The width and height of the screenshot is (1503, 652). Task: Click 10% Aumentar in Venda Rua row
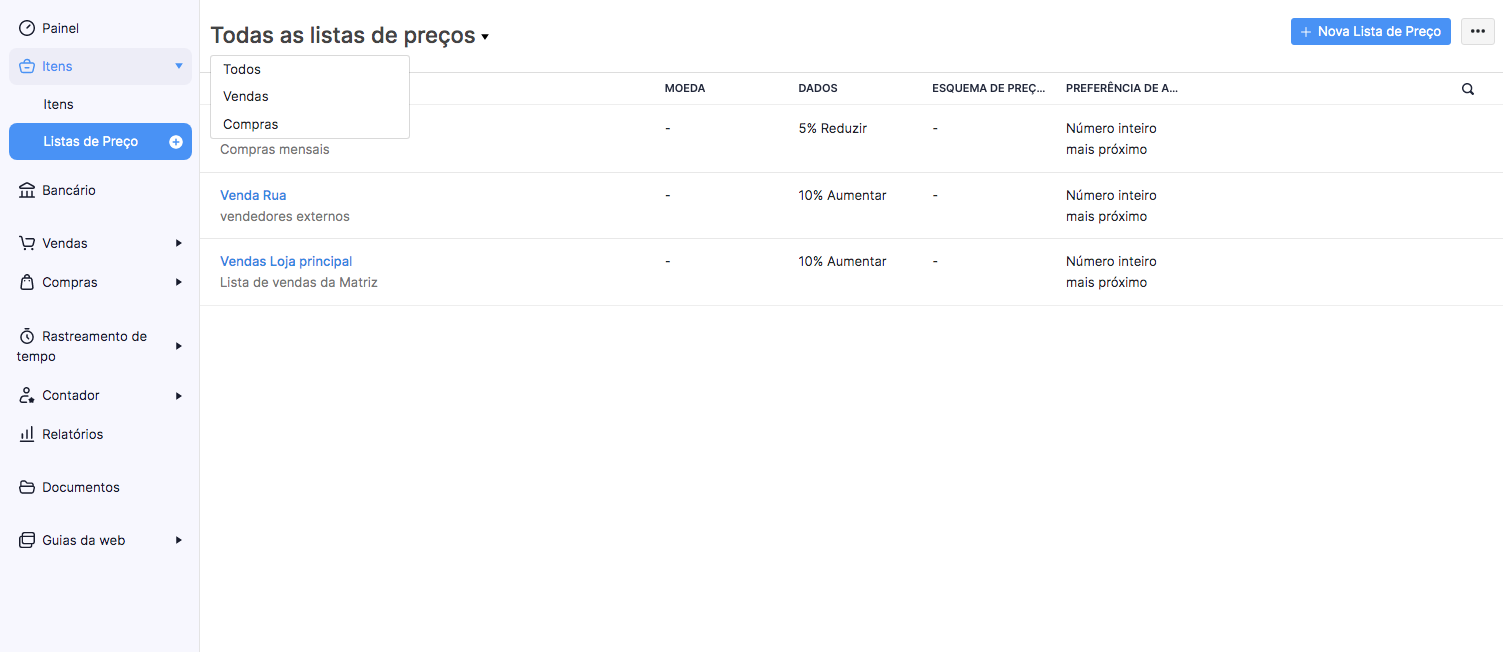click(x=842, y=195)
